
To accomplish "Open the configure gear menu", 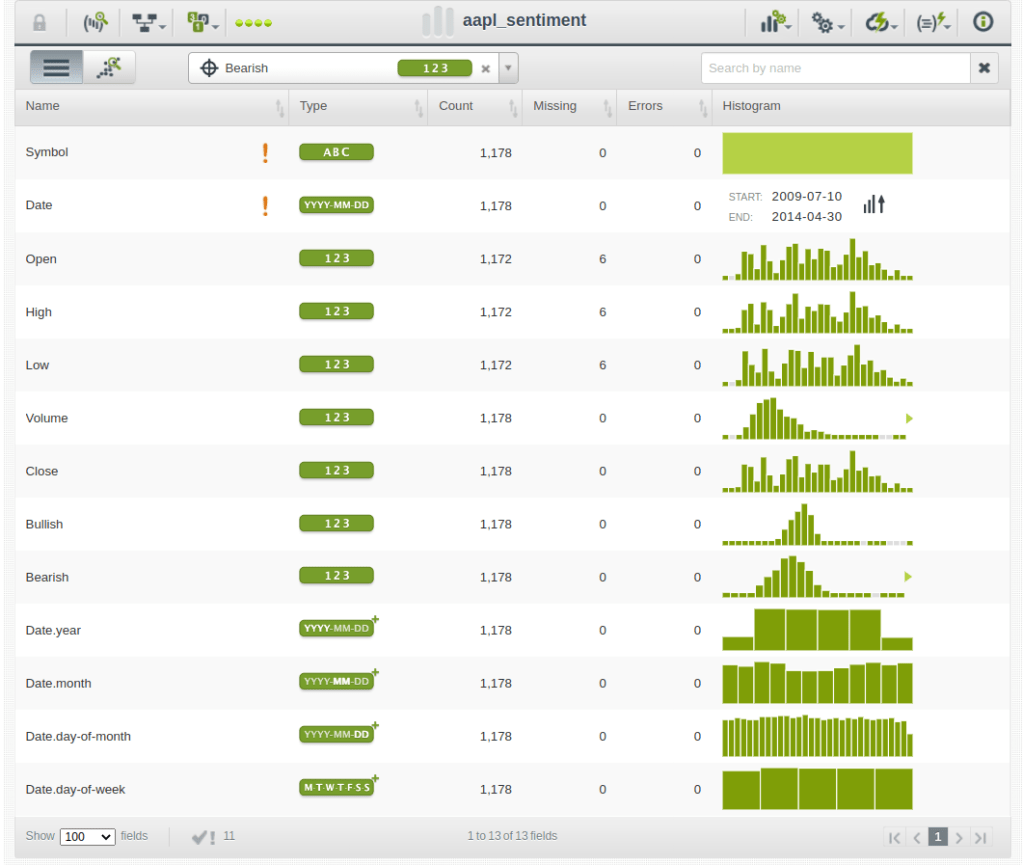I will tap(827, 22).
